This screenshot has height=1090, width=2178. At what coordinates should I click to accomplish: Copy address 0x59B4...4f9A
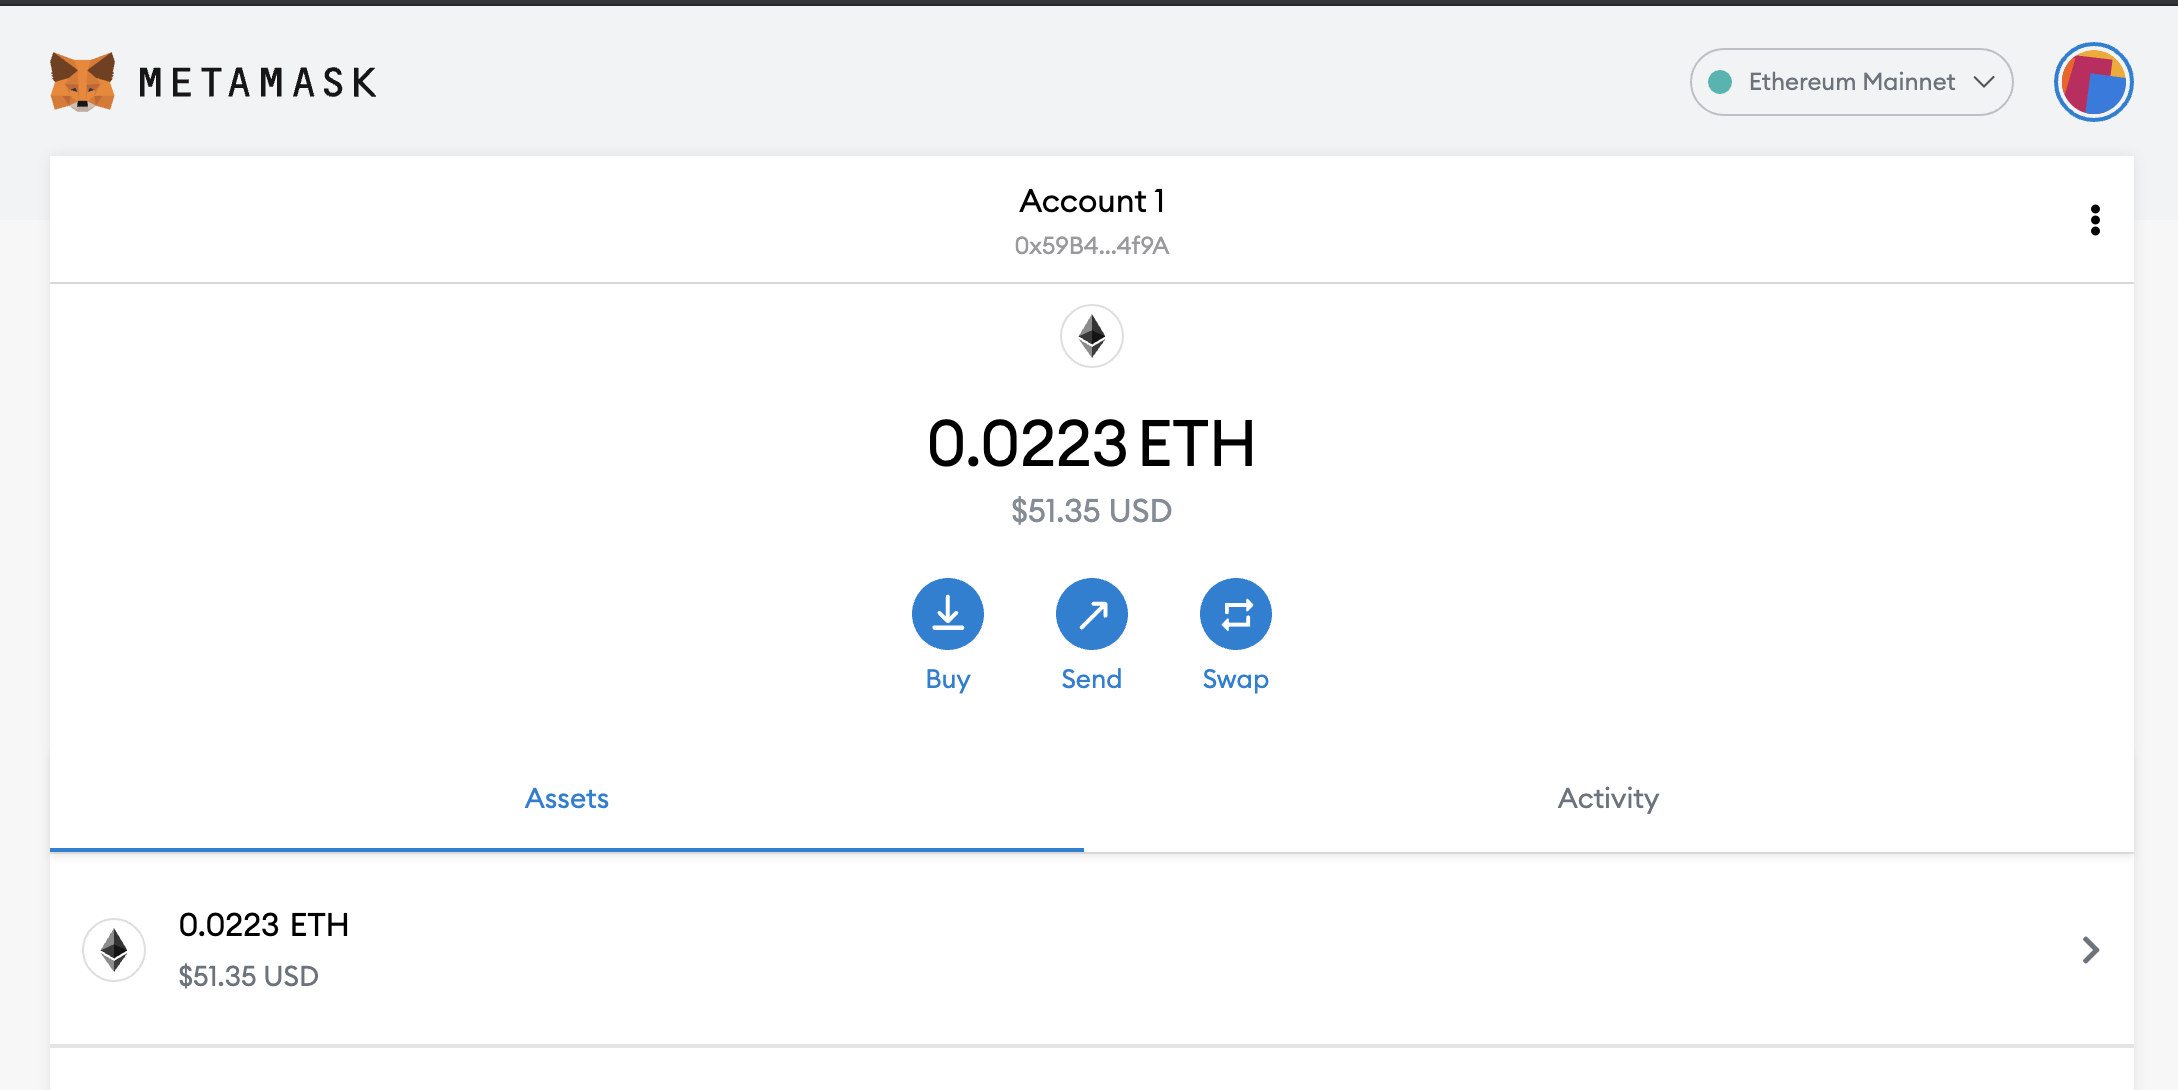coord(1091,246)
